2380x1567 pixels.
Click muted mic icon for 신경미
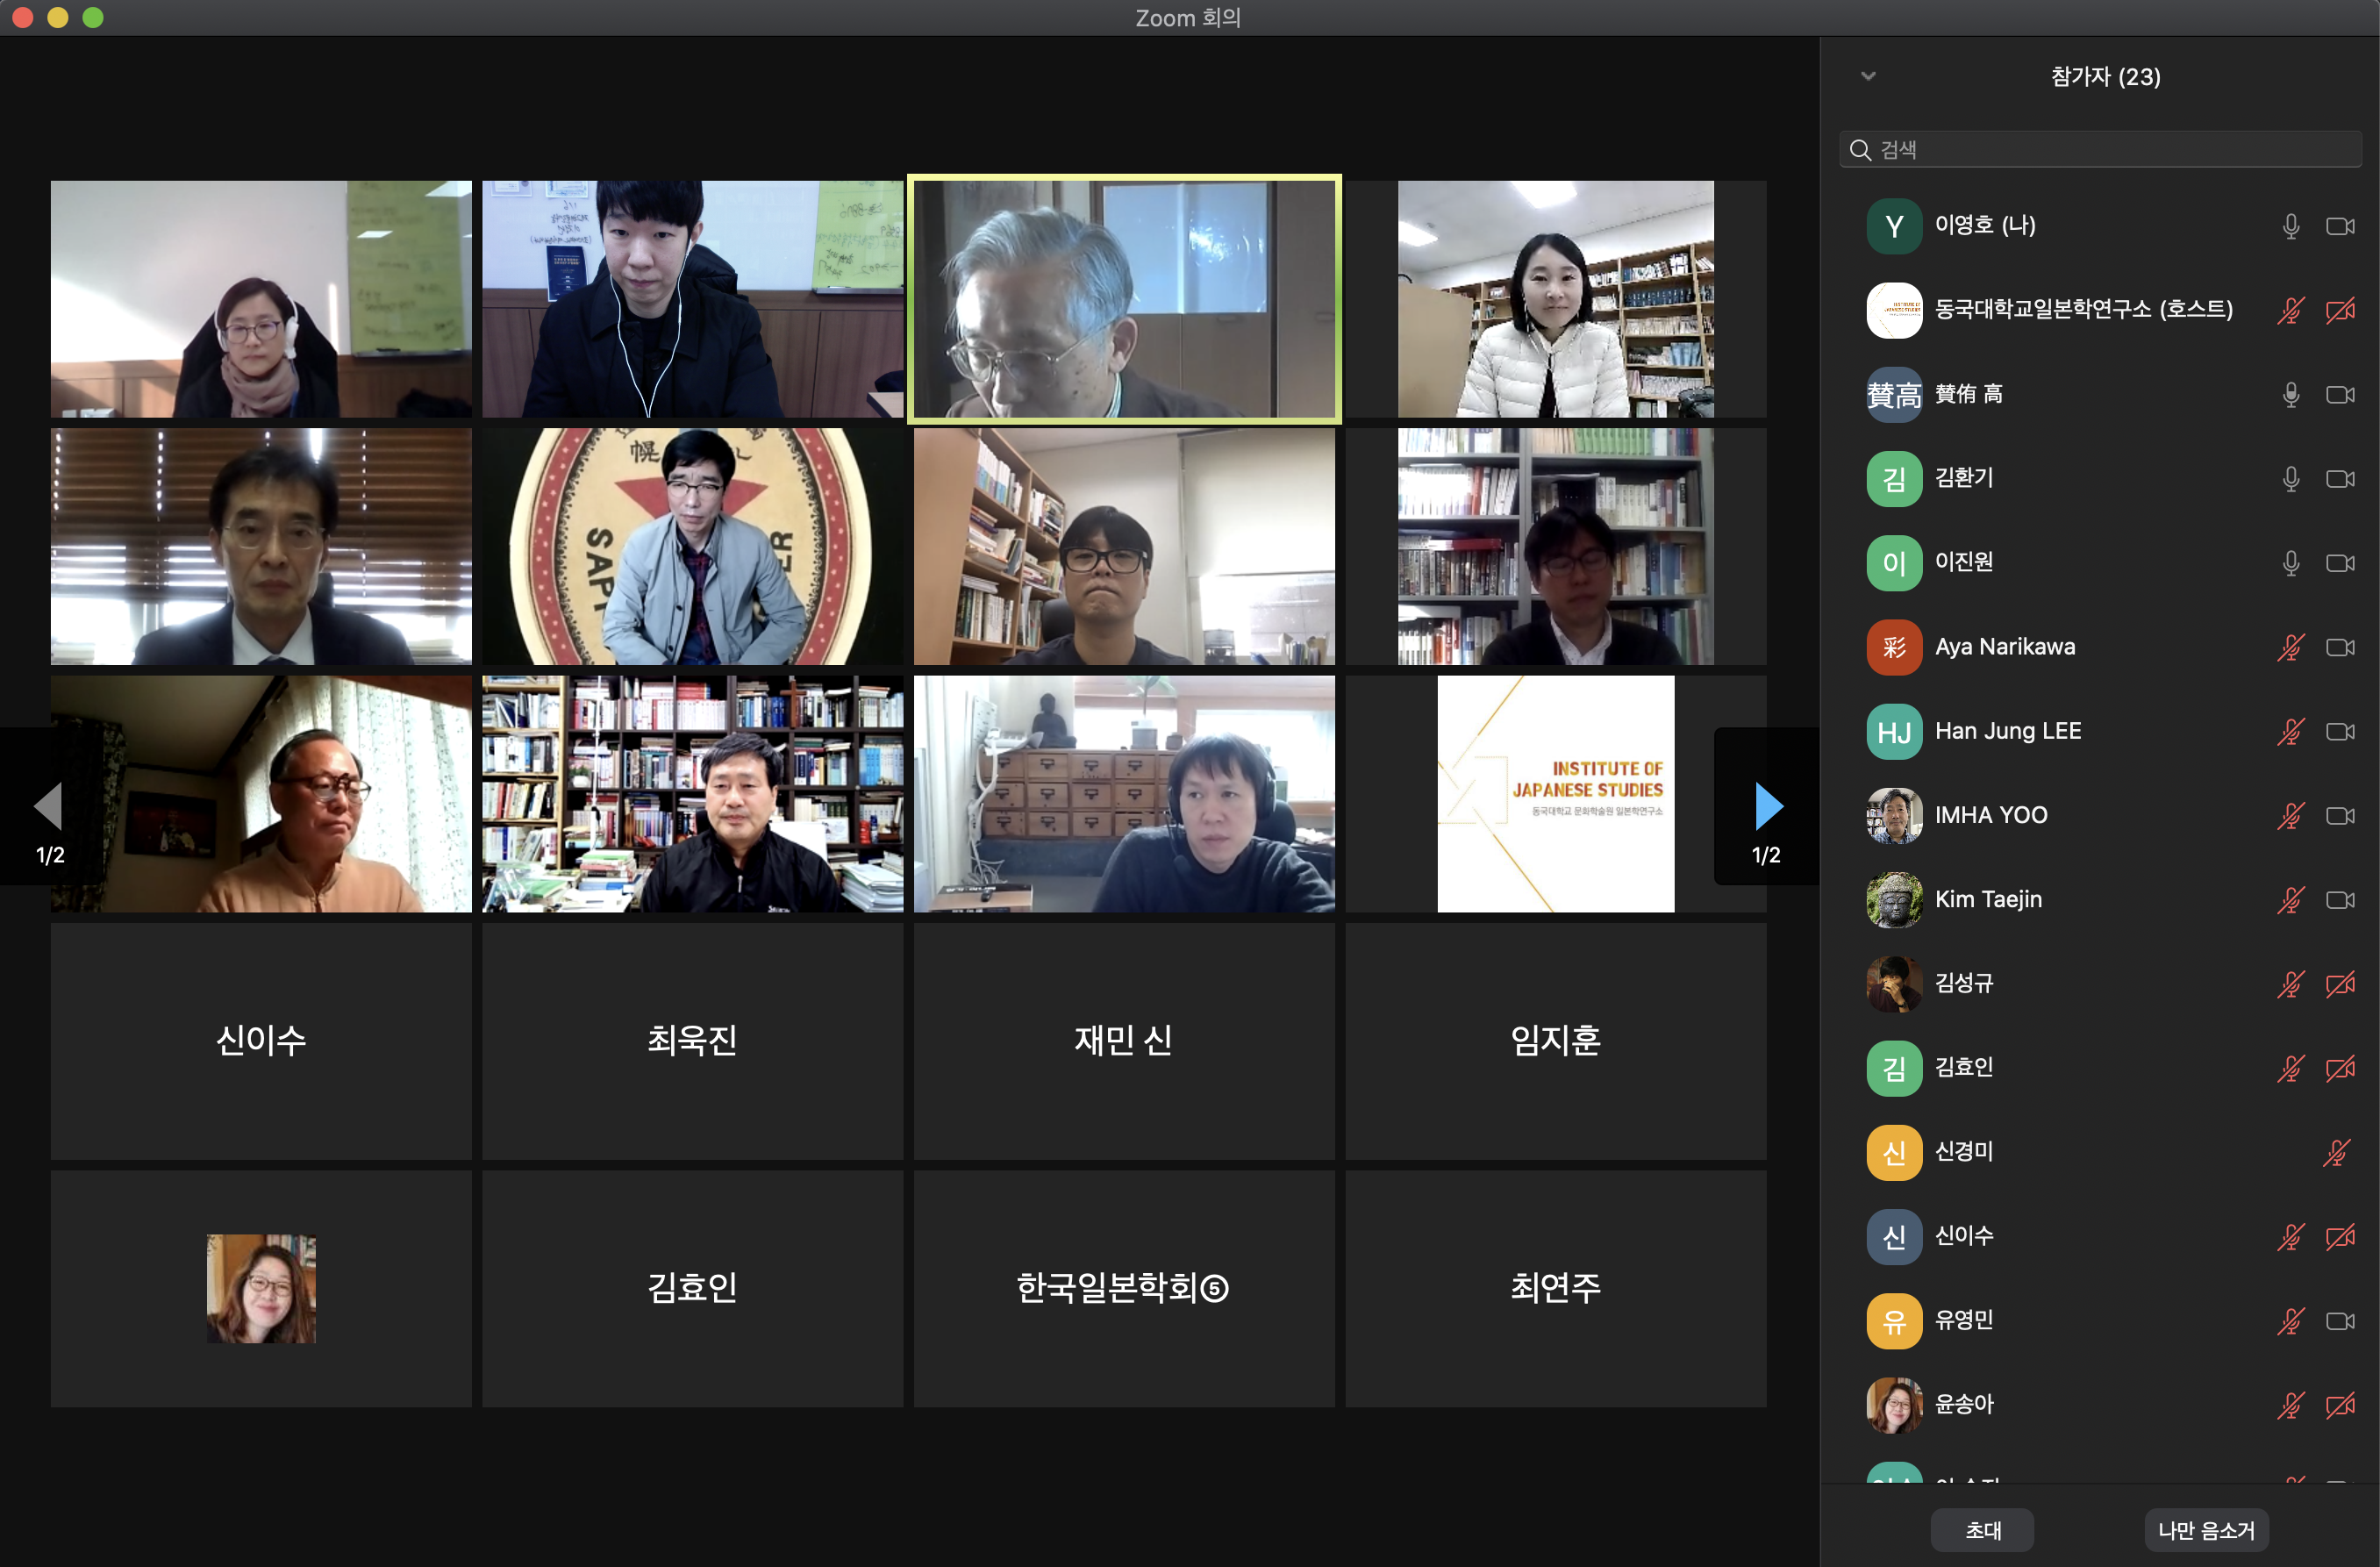[2336, 1153]
